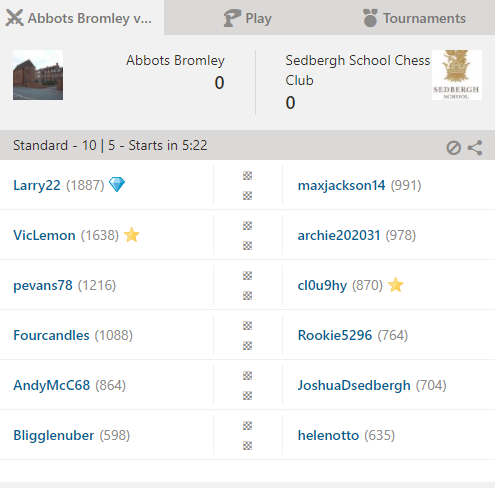Click the share icon in match header
495x488 pixels.
[475, 148]
